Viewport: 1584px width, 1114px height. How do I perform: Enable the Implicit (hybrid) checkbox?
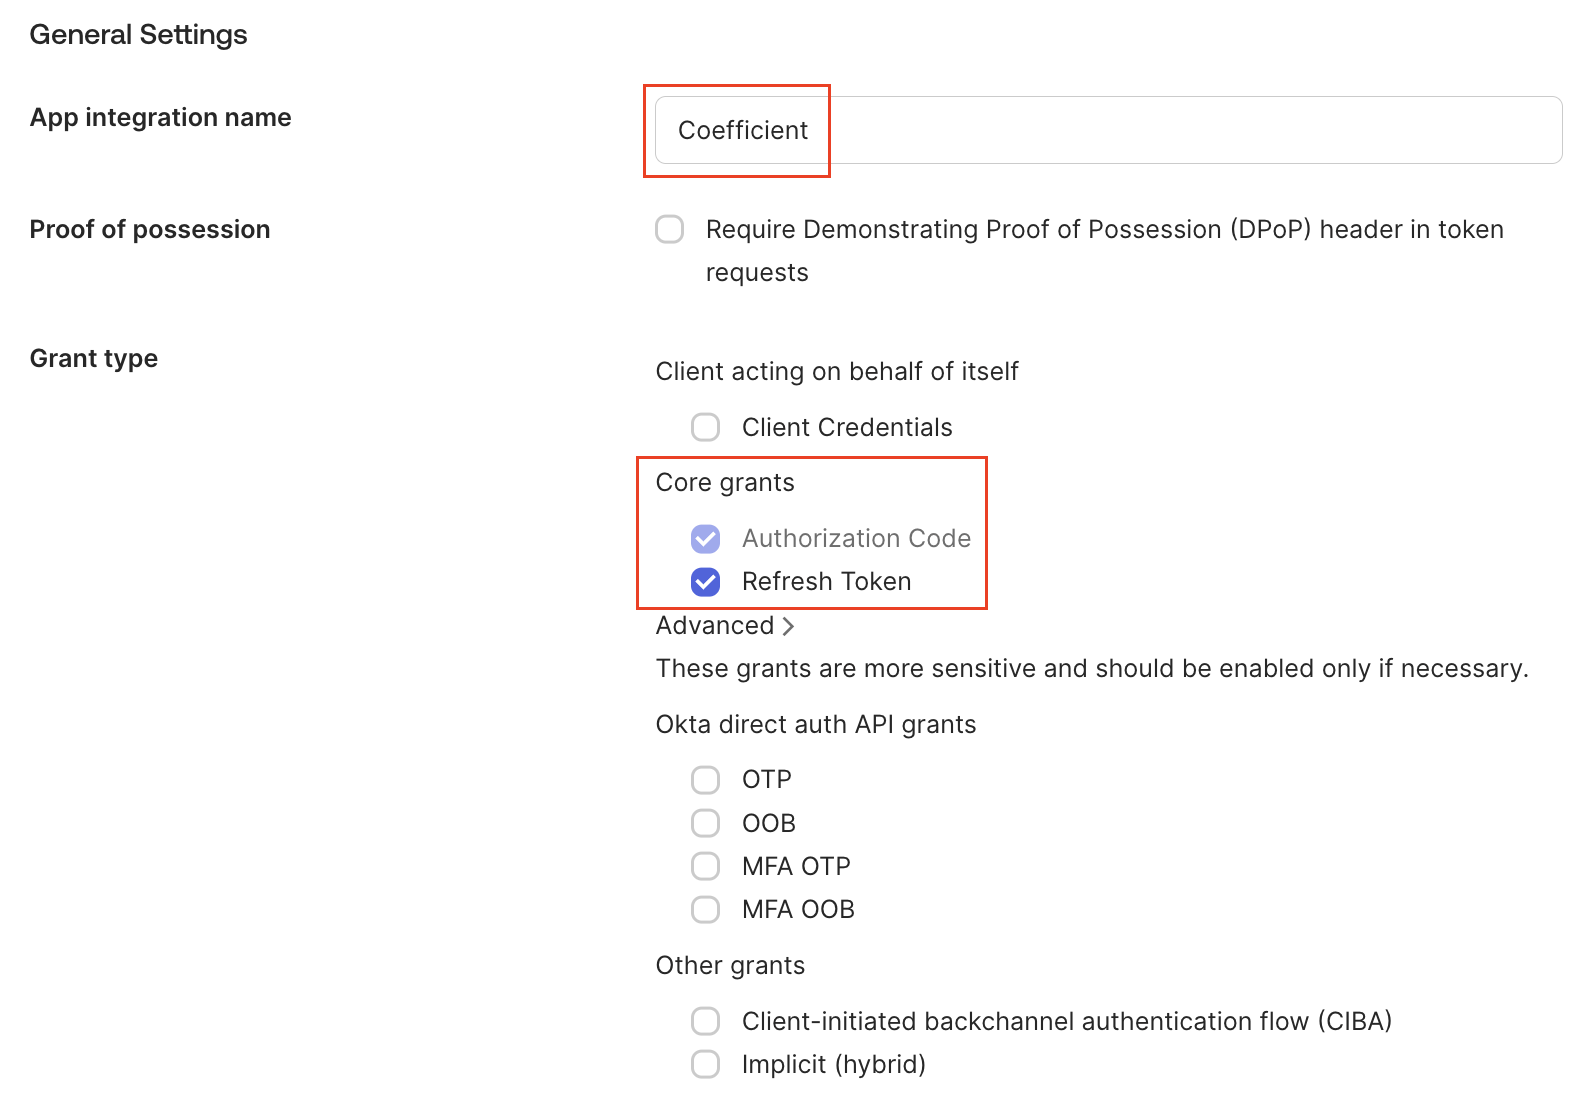tap(706, 1064)
